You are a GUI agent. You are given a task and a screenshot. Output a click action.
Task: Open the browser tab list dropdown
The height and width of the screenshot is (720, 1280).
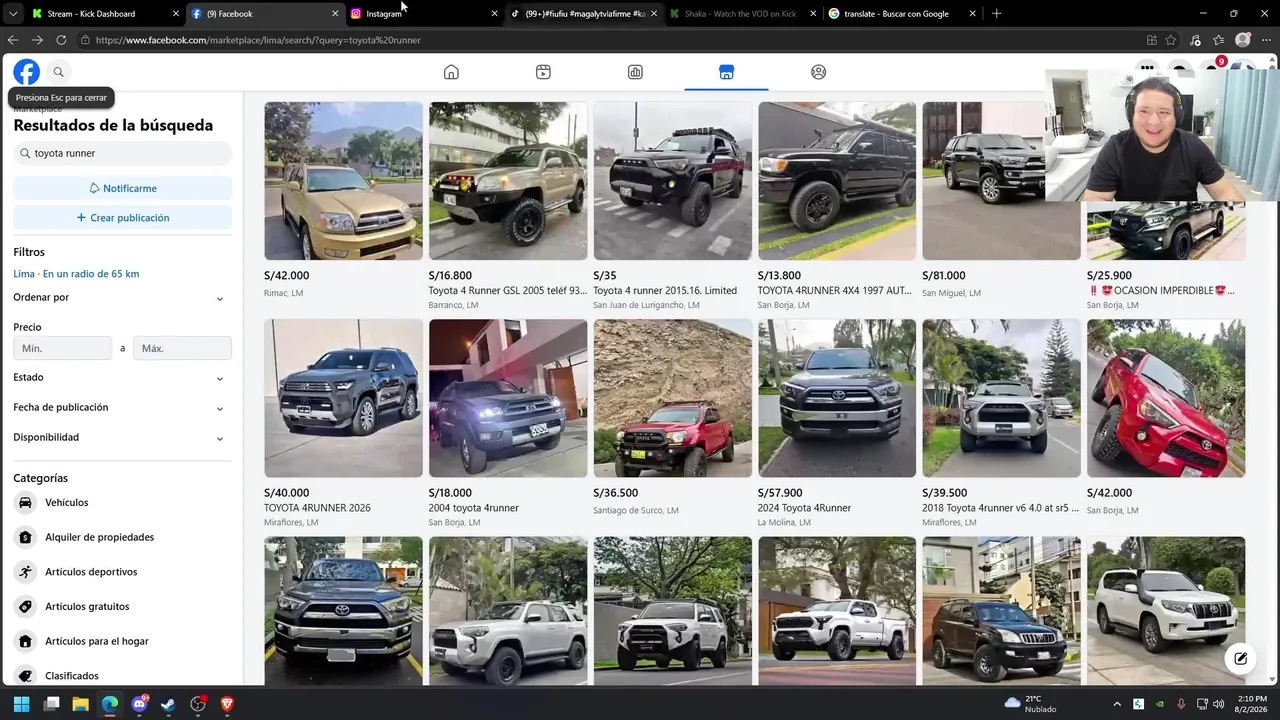click(x=13, y=14)
